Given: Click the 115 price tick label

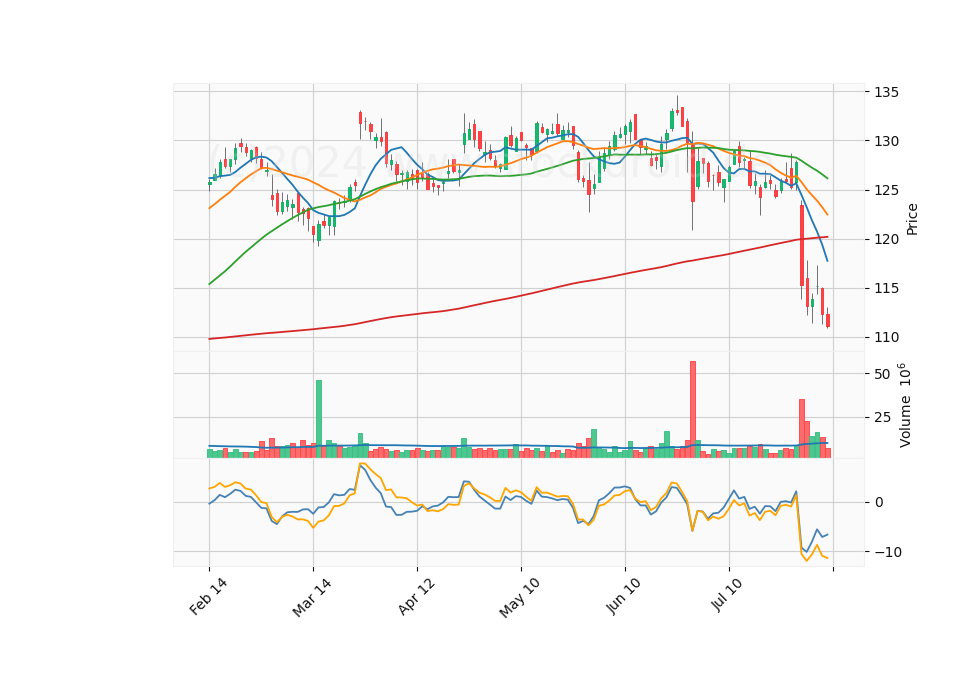Looking at the screenshot, I should point(887,288).
